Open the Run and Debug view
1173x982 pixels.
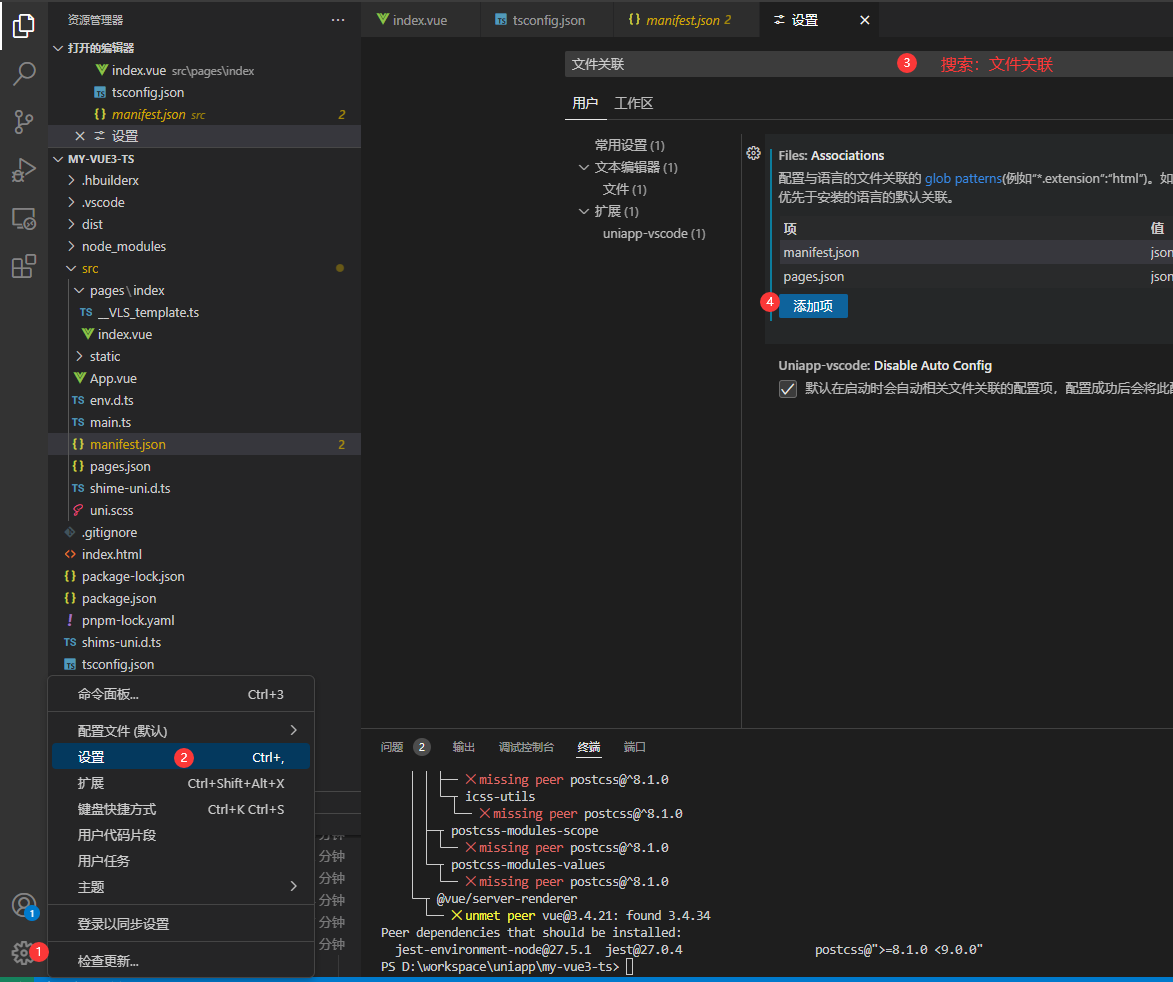point(24,170)
